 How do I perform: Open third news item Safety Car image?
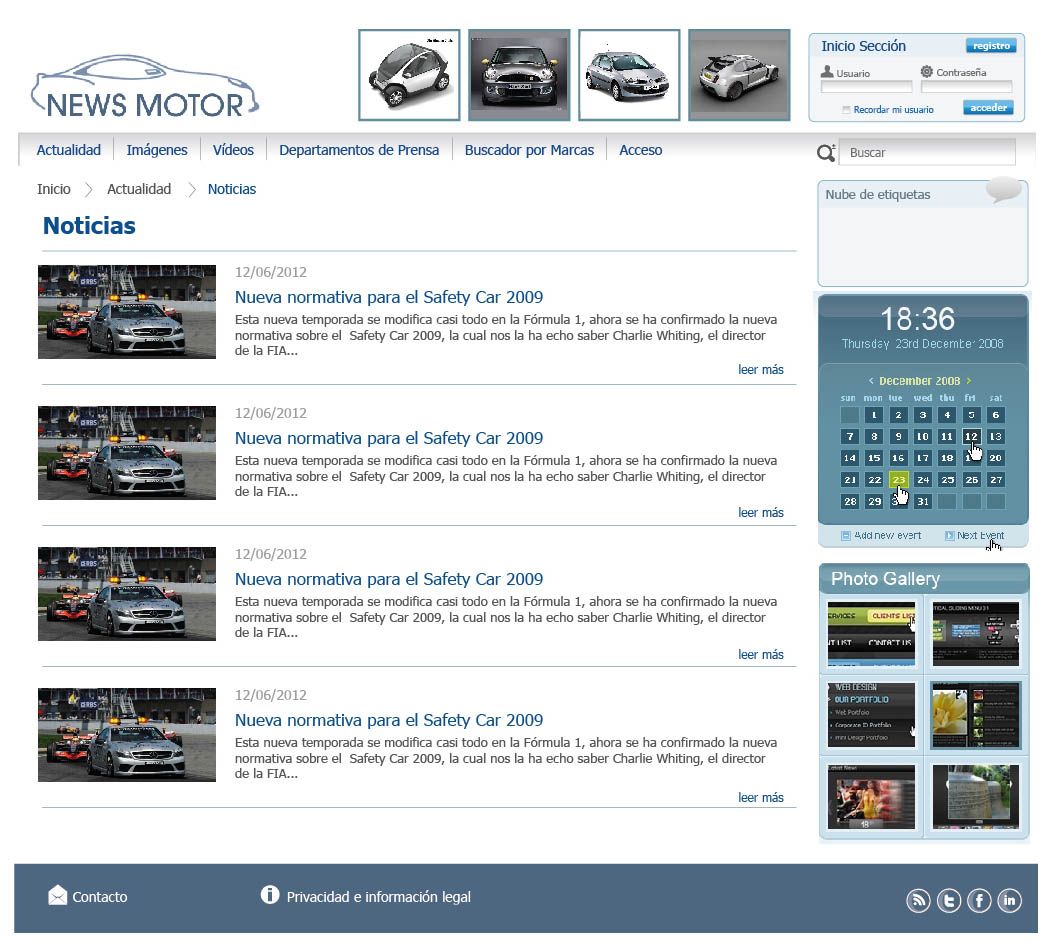tap(127, 594)
